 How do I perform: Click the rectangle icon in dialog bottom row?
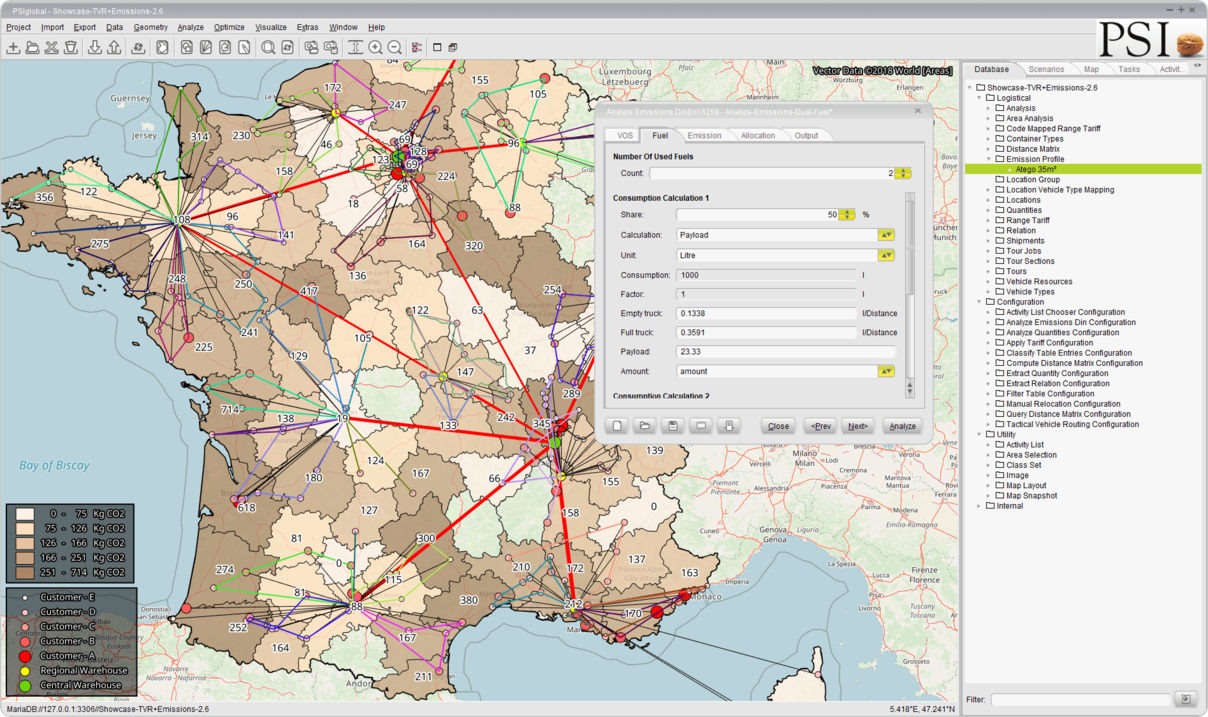point(701,426)
